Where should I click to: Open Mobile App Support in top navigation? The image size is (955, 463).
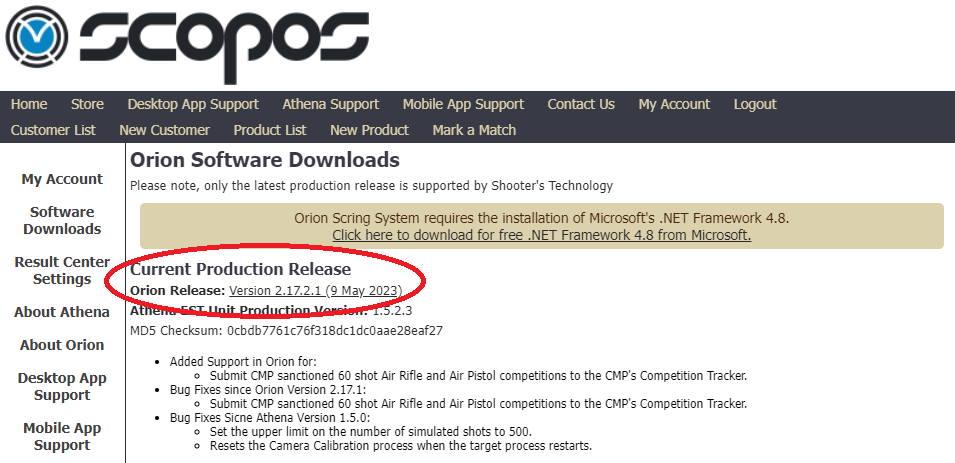pos(463,104)
